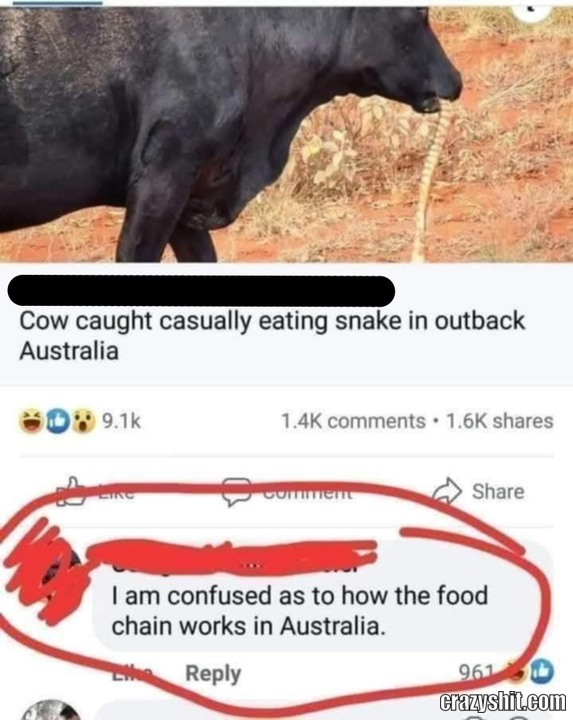View the 1.6K shares list
The width and height of the screenshot is (573, 720).
coord(500,421)
